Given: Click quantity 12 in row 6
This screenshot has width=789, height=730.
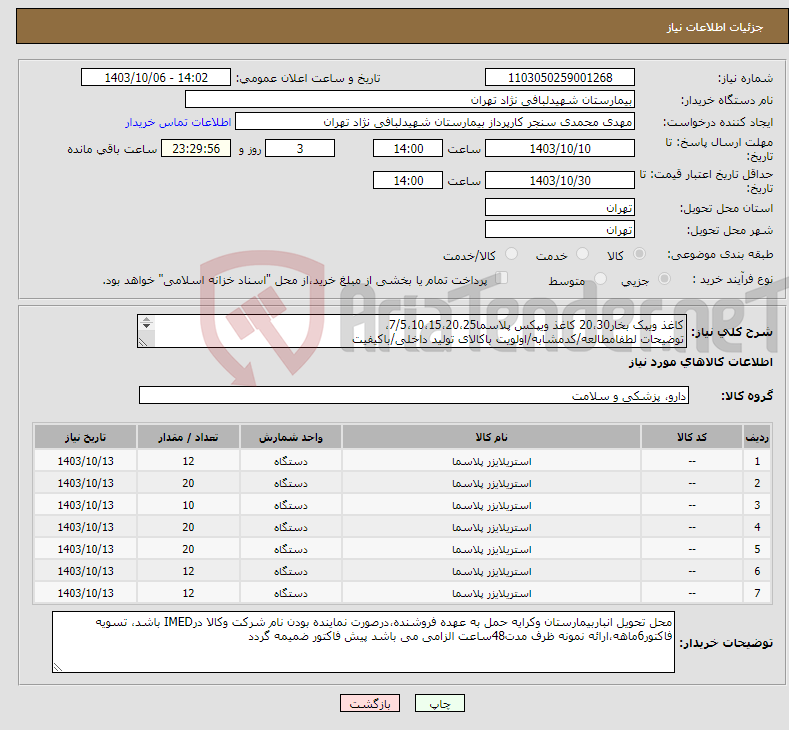Looking at the screenshot, I should 188,572.
